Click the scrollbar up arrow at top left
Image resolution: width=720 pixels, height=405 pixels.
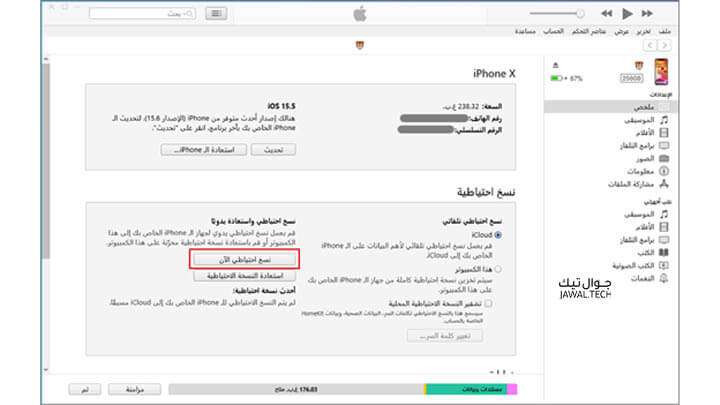point(46,59)
